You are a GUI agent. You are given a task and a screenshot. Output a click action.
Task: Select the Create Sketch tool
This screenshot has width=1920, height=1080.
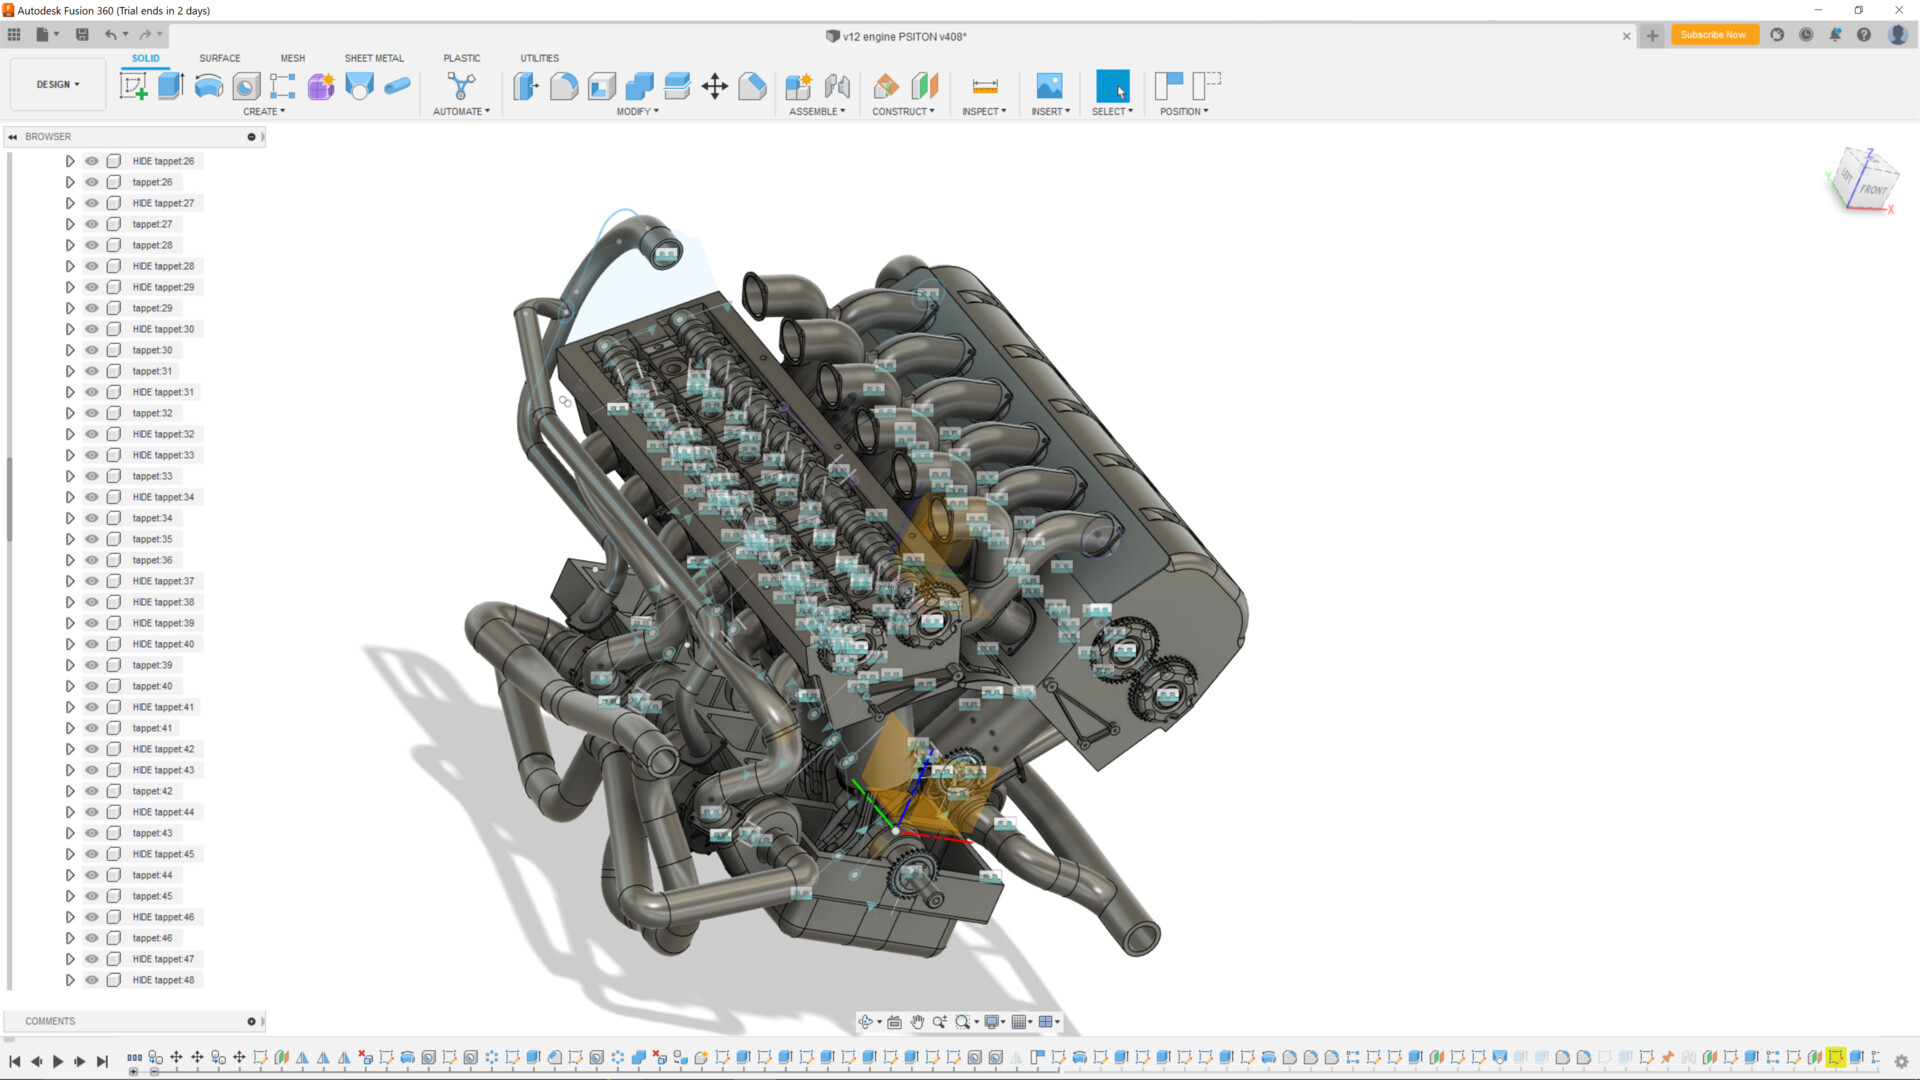(x=134, y=86)
